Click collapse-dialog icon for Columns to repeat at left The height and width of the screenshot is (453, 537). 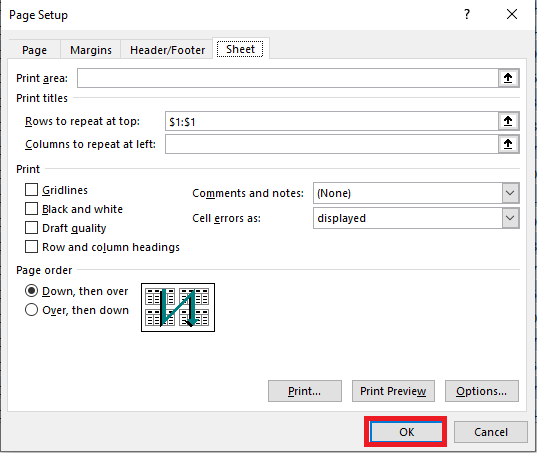tap(508, 144)
